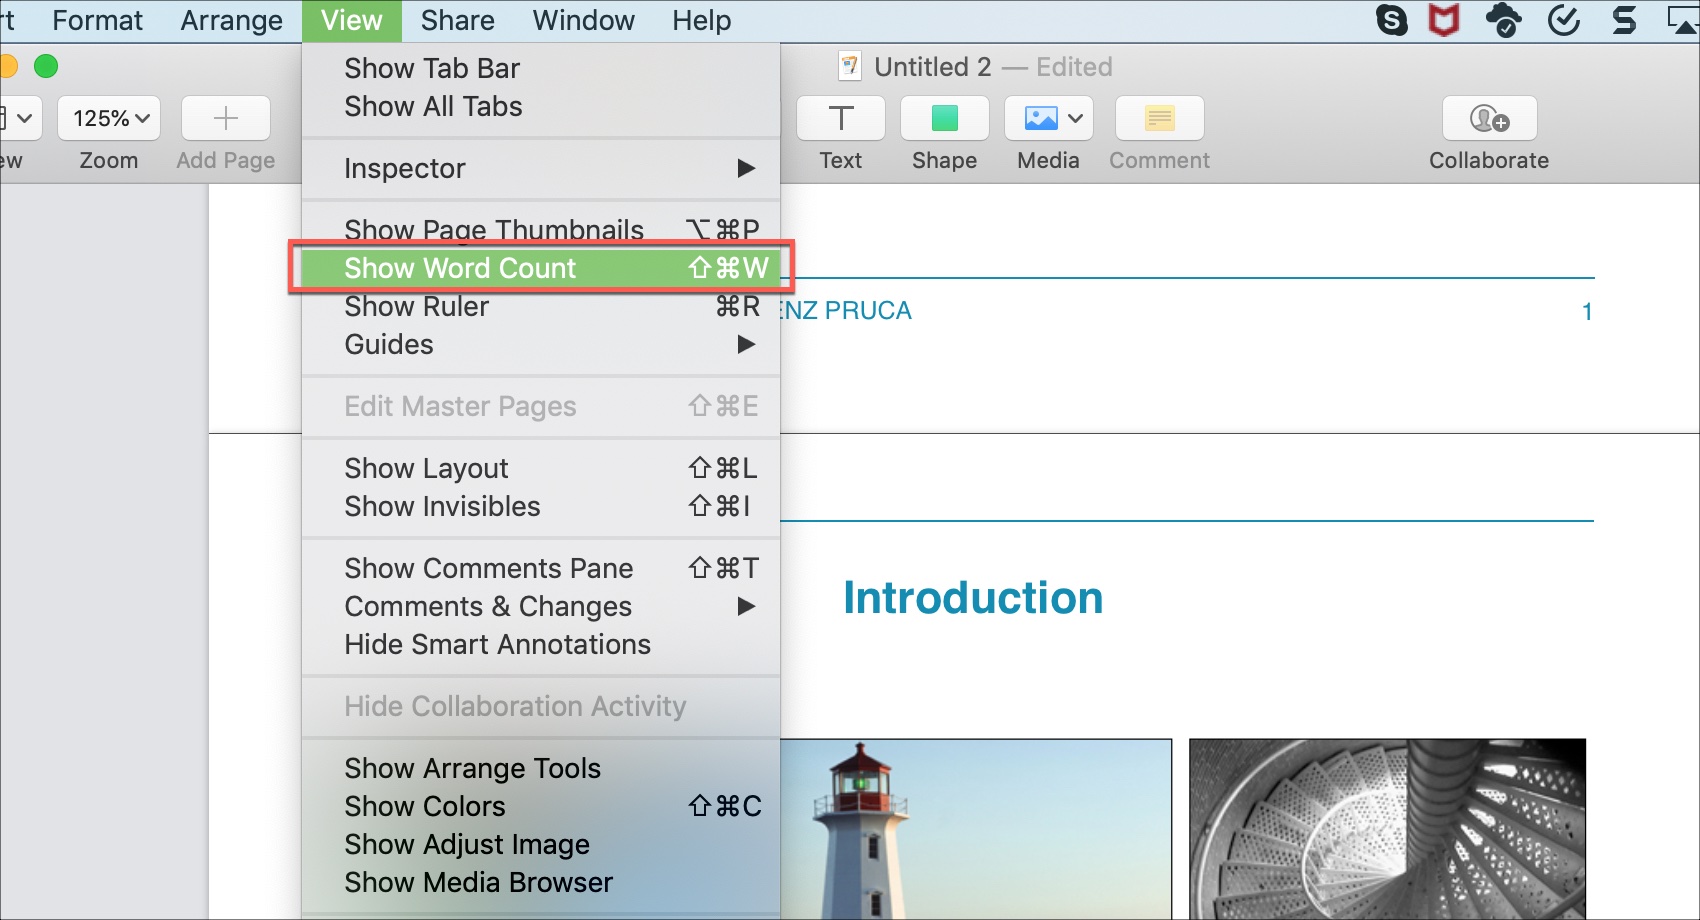Click page number 1 in header
1700x920 pixels.
tap(1587, 311)
